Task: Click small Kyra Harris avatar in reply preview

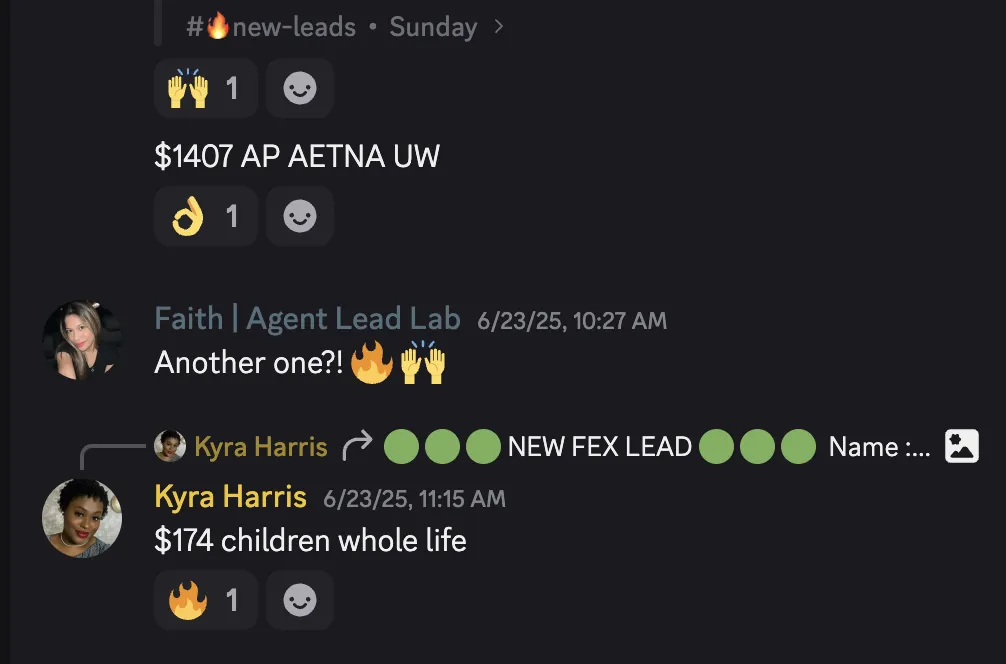Action: pos(170,446)
